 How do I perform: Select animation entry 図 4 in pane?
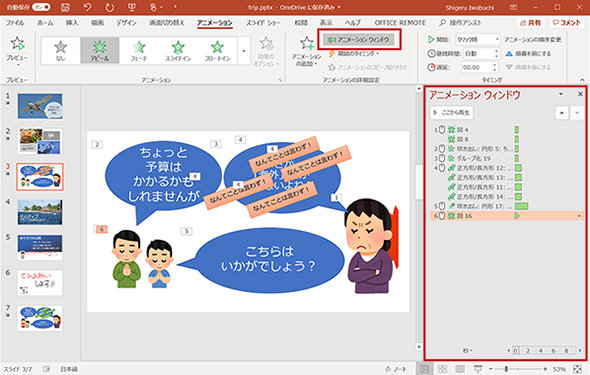tap(506, 130)
